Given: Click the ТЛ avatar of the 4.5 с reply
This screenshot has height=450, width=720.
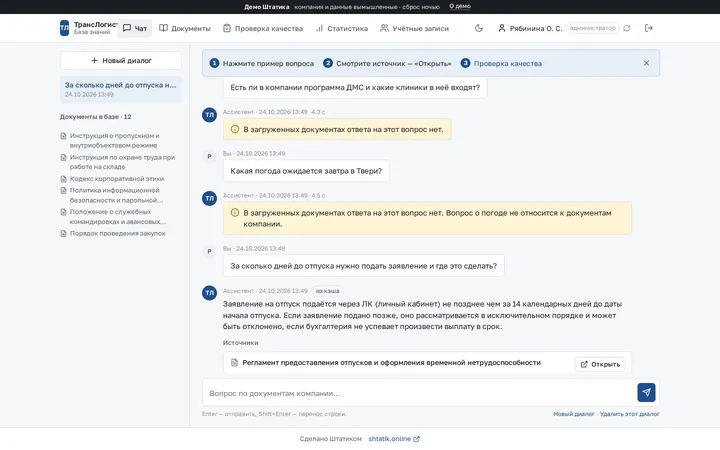Looking at the screenshot, I should tap(209, 198).
